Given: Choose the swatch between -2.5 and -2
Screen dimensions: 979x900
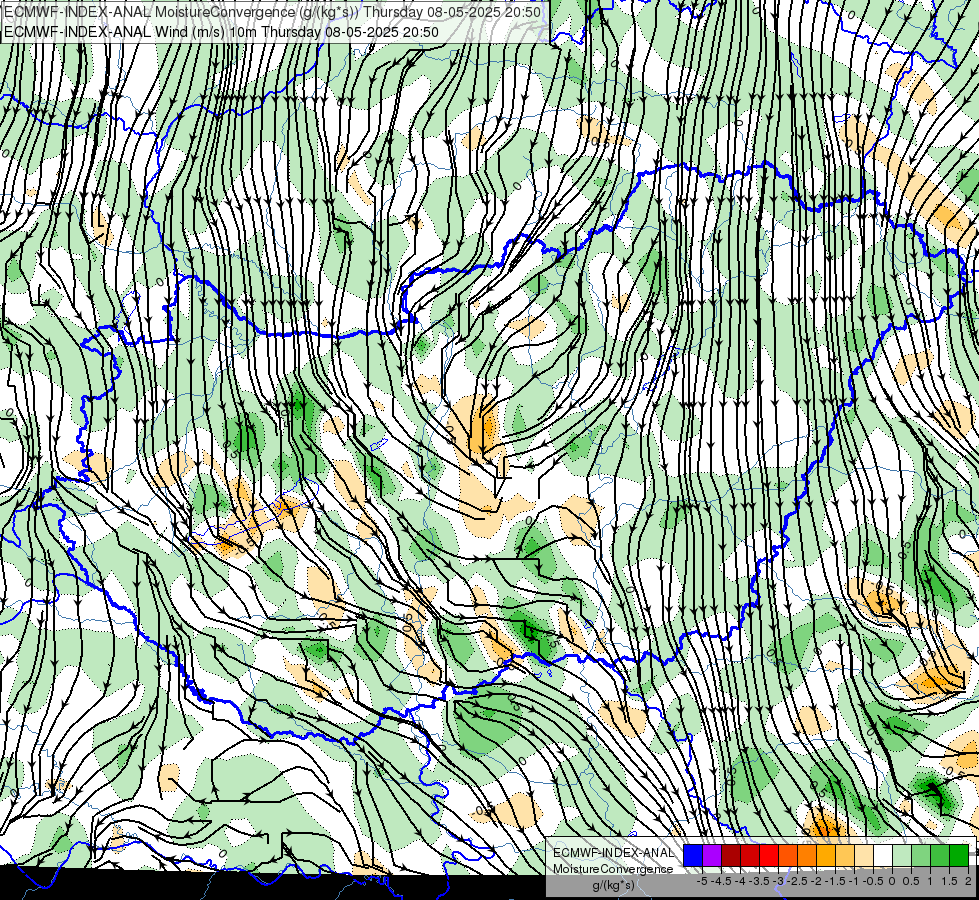Looking at the screenshot, I should coord(807,856).
